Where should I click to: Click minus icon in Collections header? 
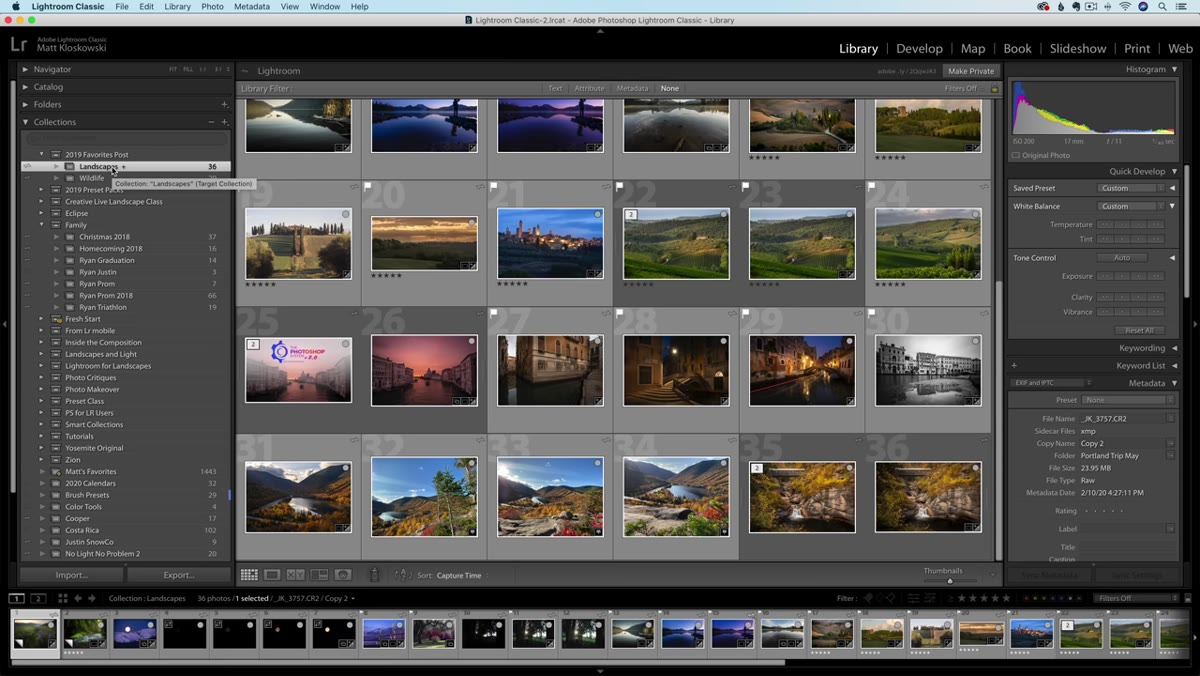pyautogui.click(x=211, y=122)
